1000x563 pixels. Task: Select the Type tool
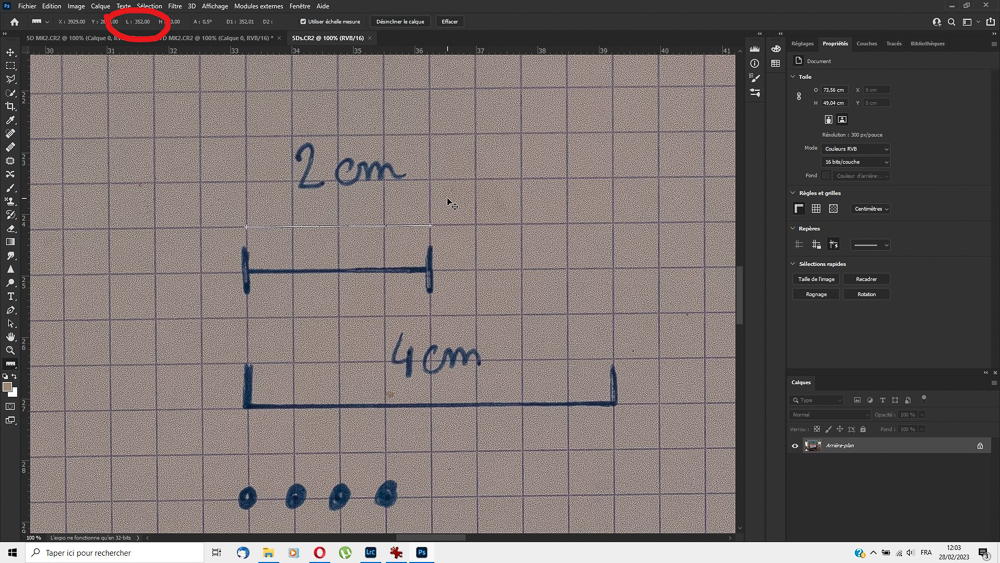(10, 296)
